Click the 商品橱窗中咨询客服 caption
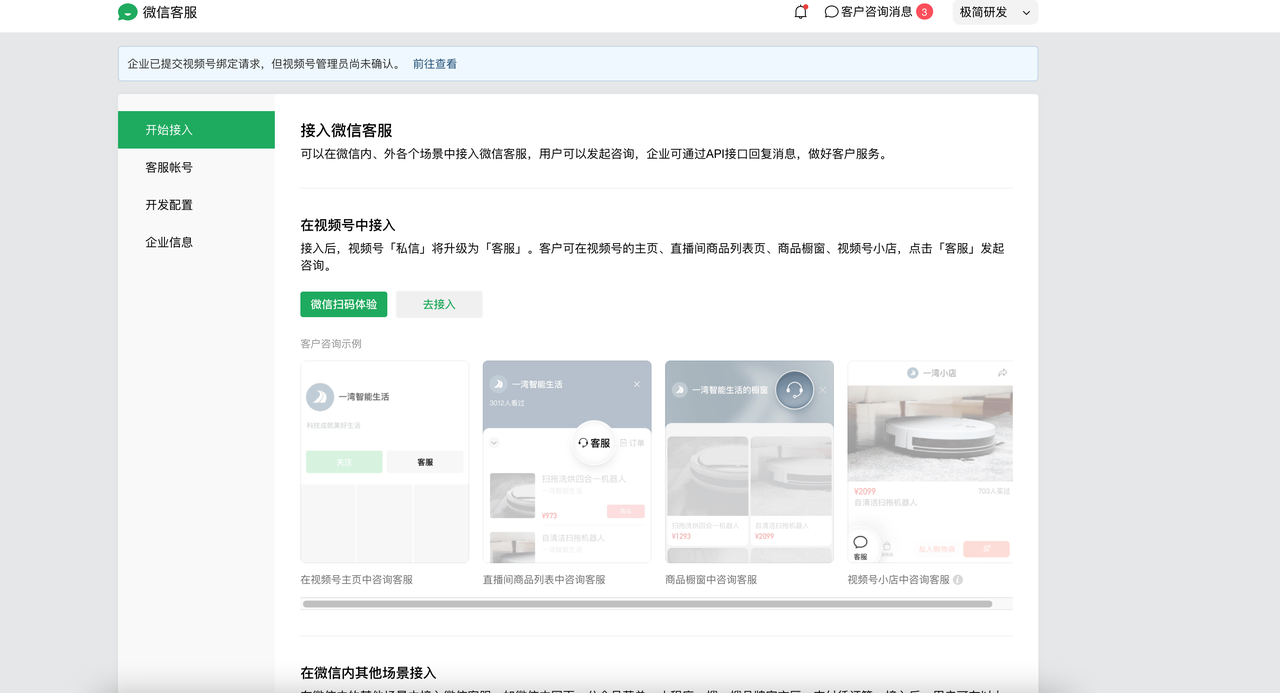Image resolution: width=1280 pixels, height=693 pixels. (711, 580)
